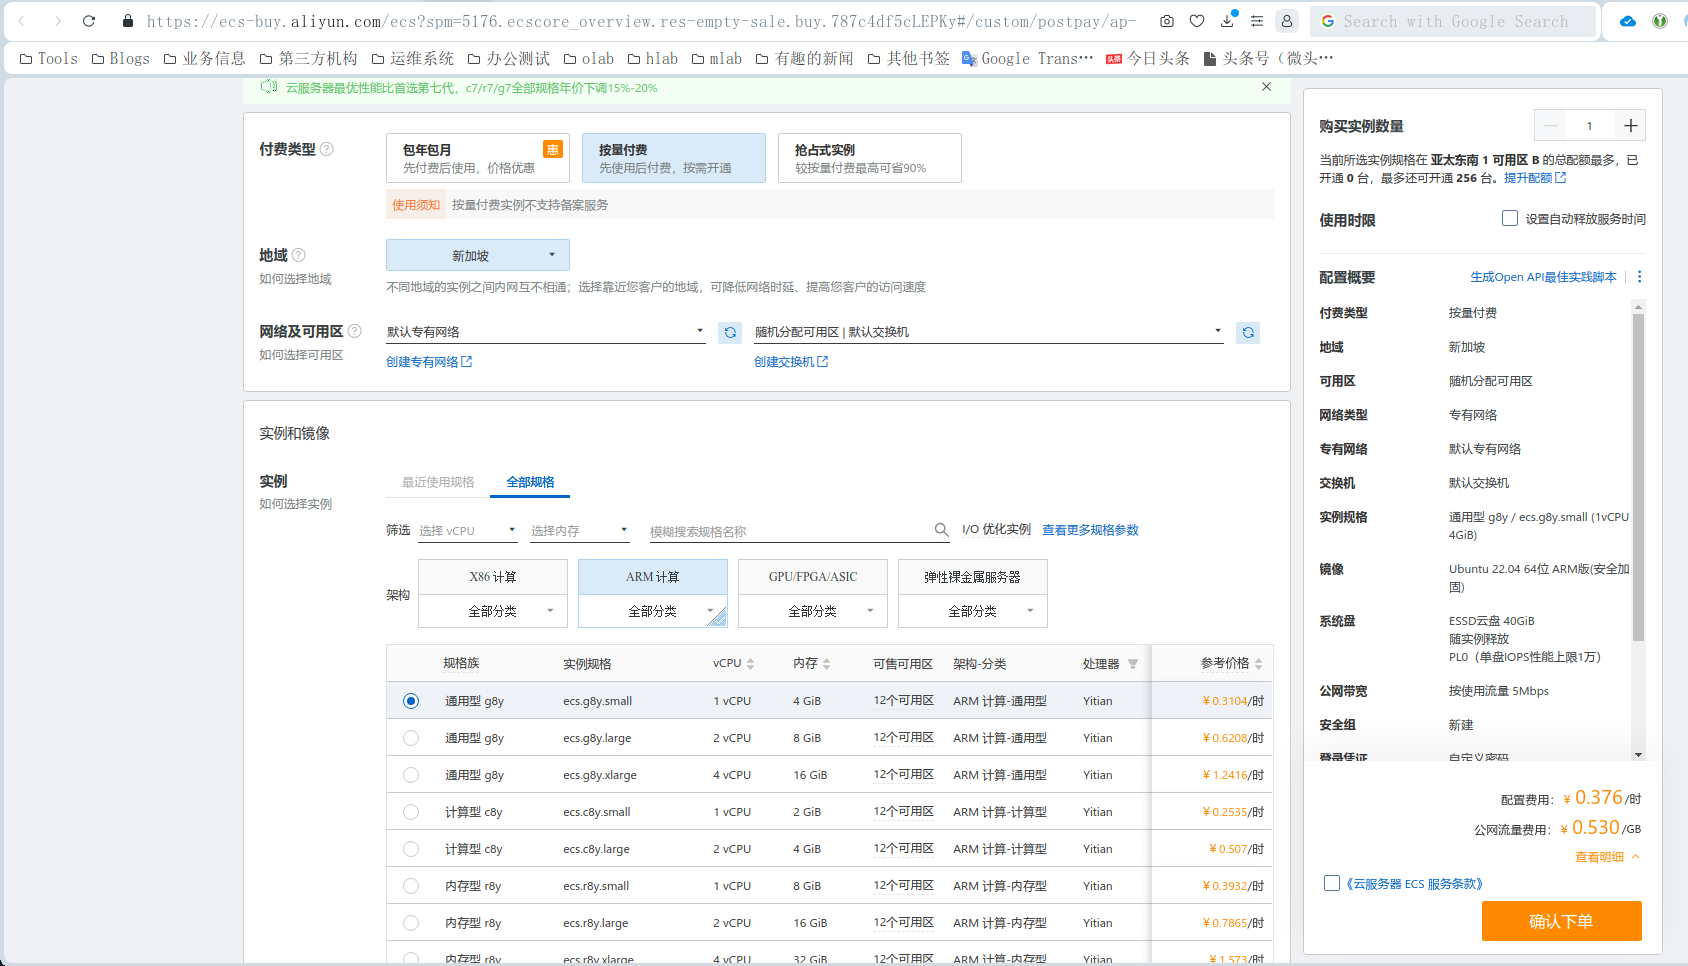Image resolution: width=1688 pixels, height=966 pixels.
Task: Click the cloud sync icon in browser toolbar
Action: click(x=1628, y=21)
